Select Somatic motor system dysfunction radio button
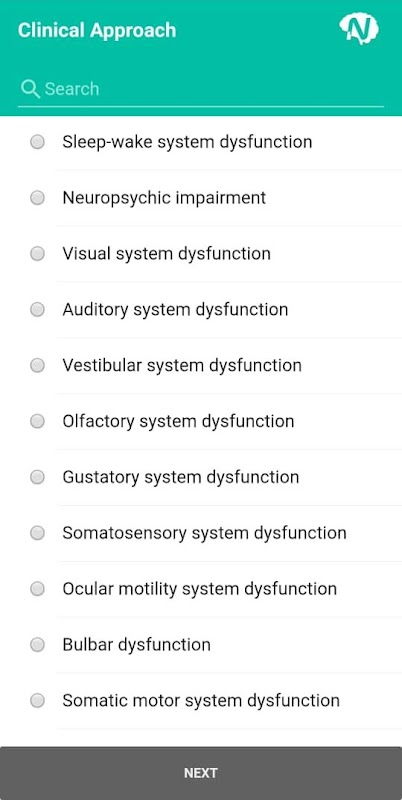402x800 pixels. pyautogui.click(x=37, y=701)
